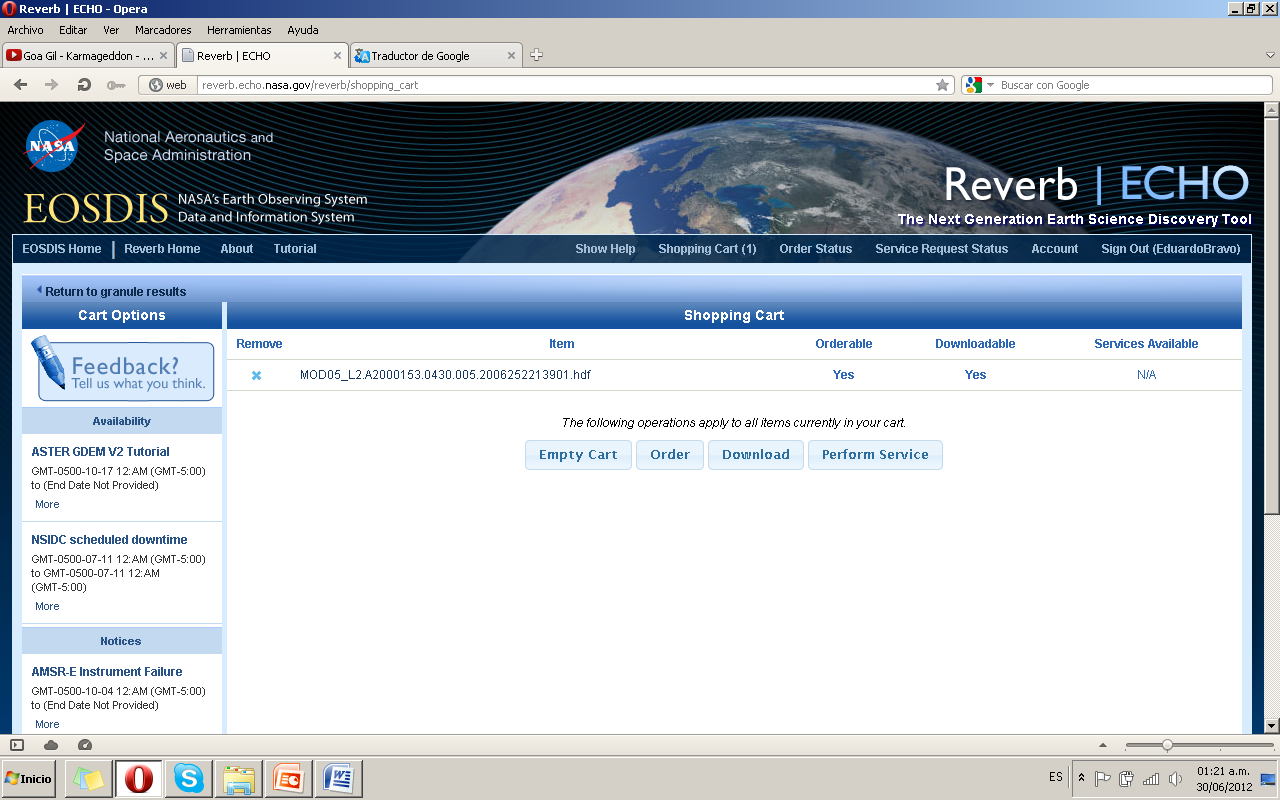
Task: Adjust the zoom slider in status bar
Action: pos(1166,745)
